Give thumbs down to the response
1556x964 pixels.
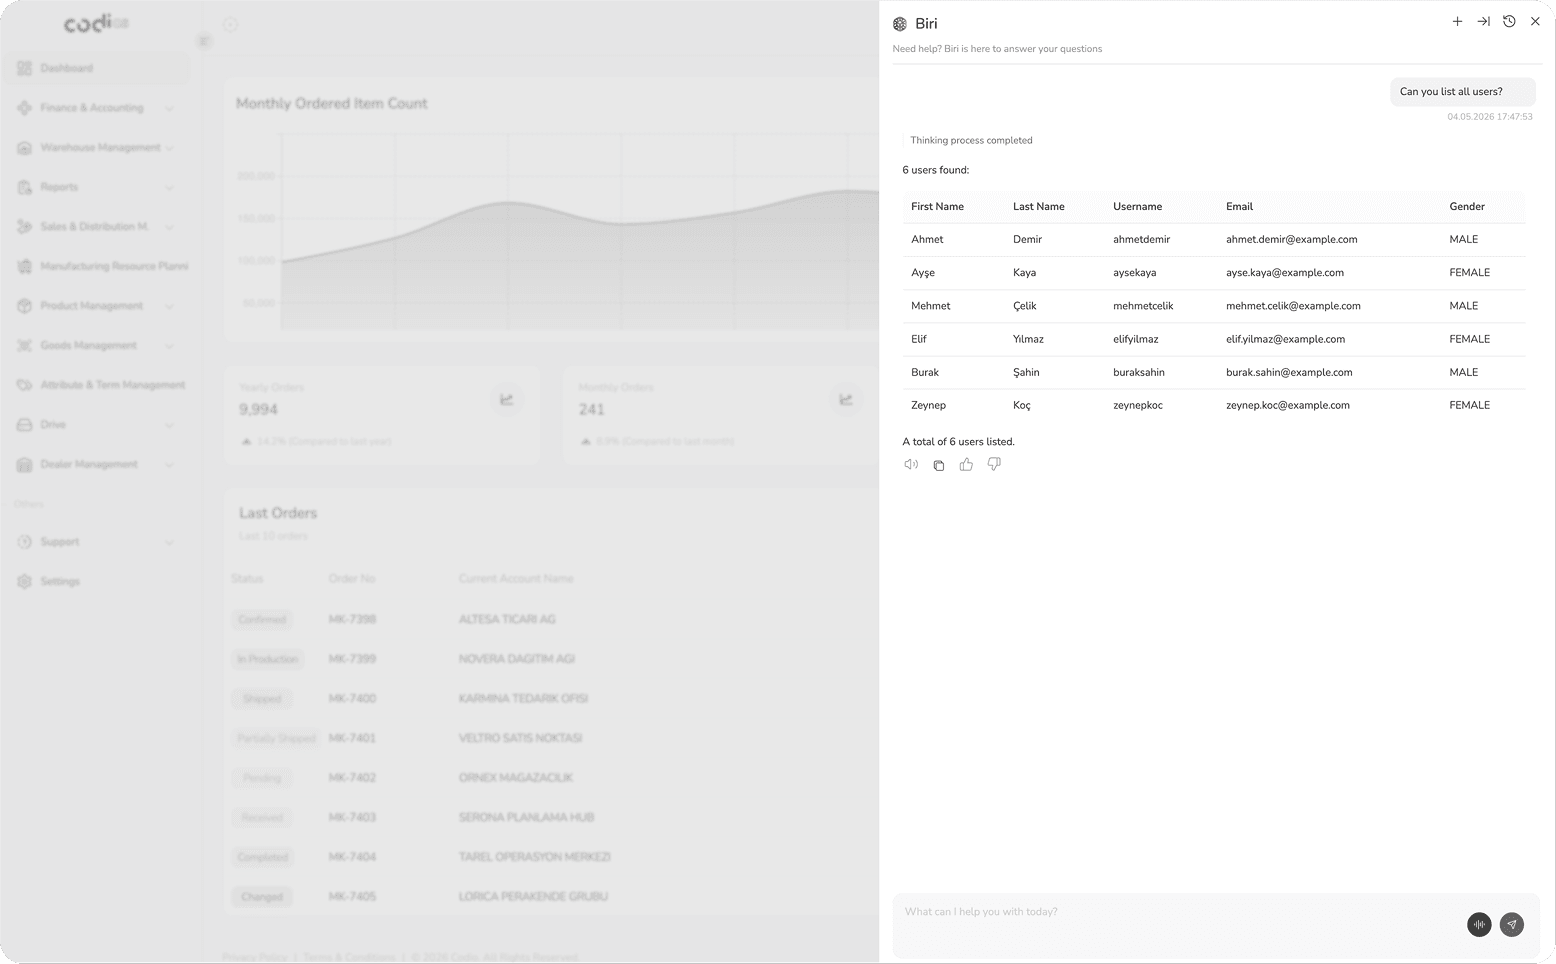coord(994,464)
